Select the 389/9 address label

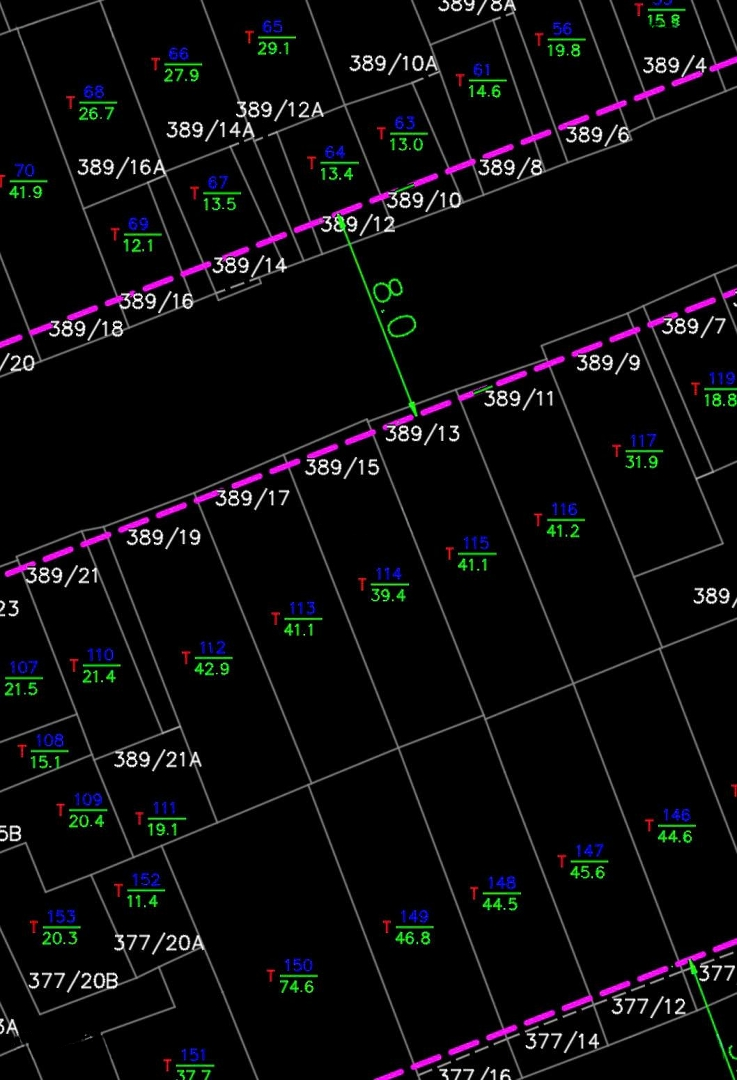[608, 363]
